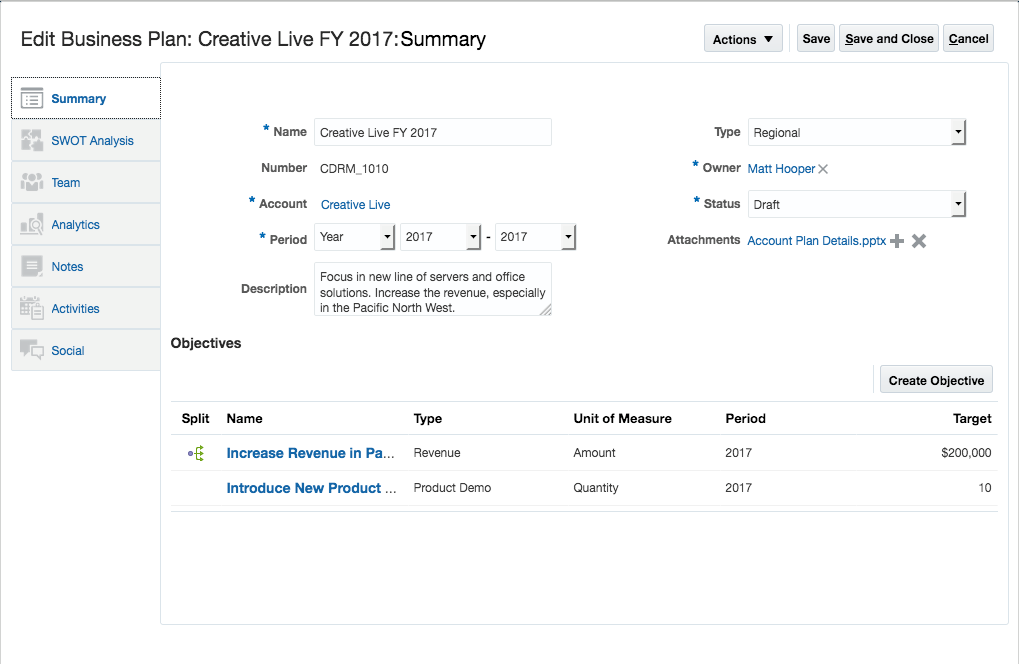This screenshot has width=1019, height=664.
Task: Click the Notes sidebar icon
Action: pyautogui.click(x=32, y=267)
